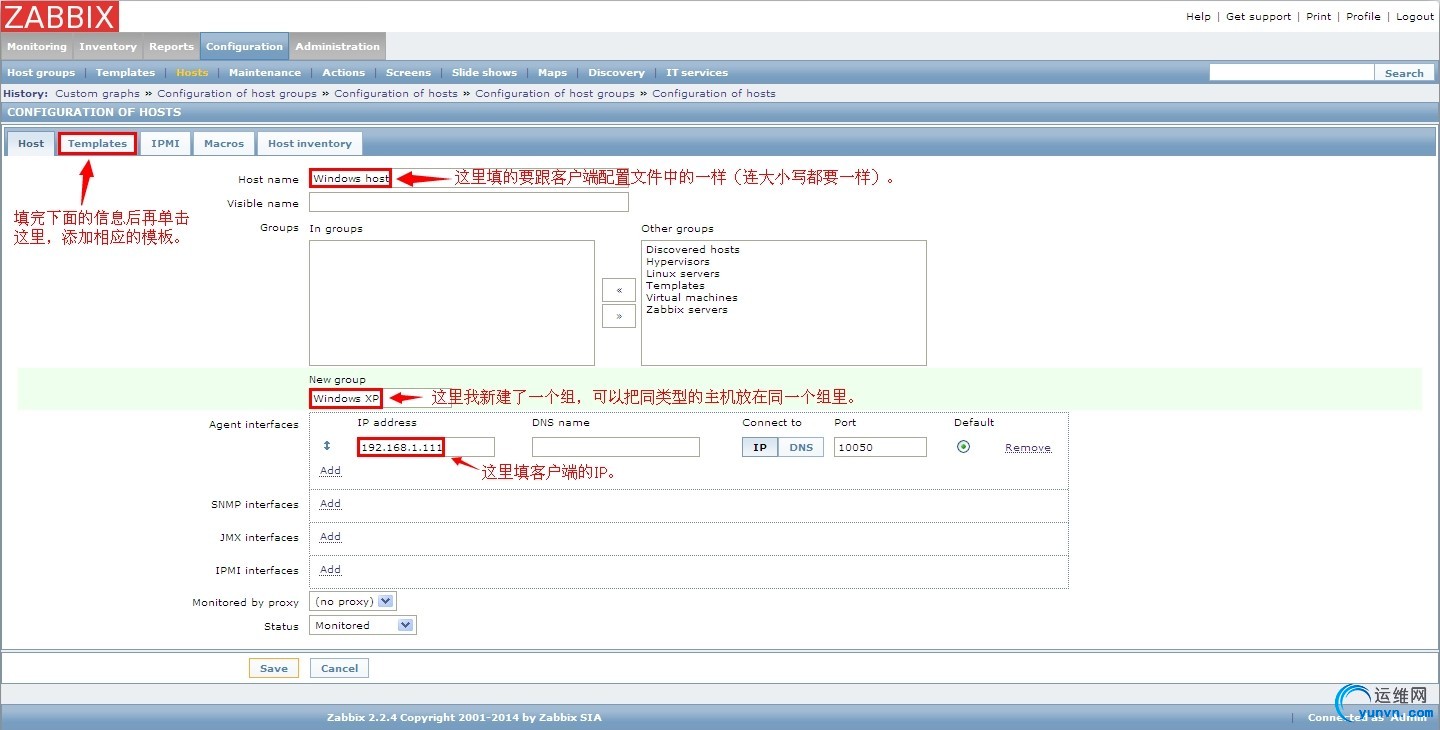
Task: Choose IP in Connect to toggle
Action: [x=760, y=447]
